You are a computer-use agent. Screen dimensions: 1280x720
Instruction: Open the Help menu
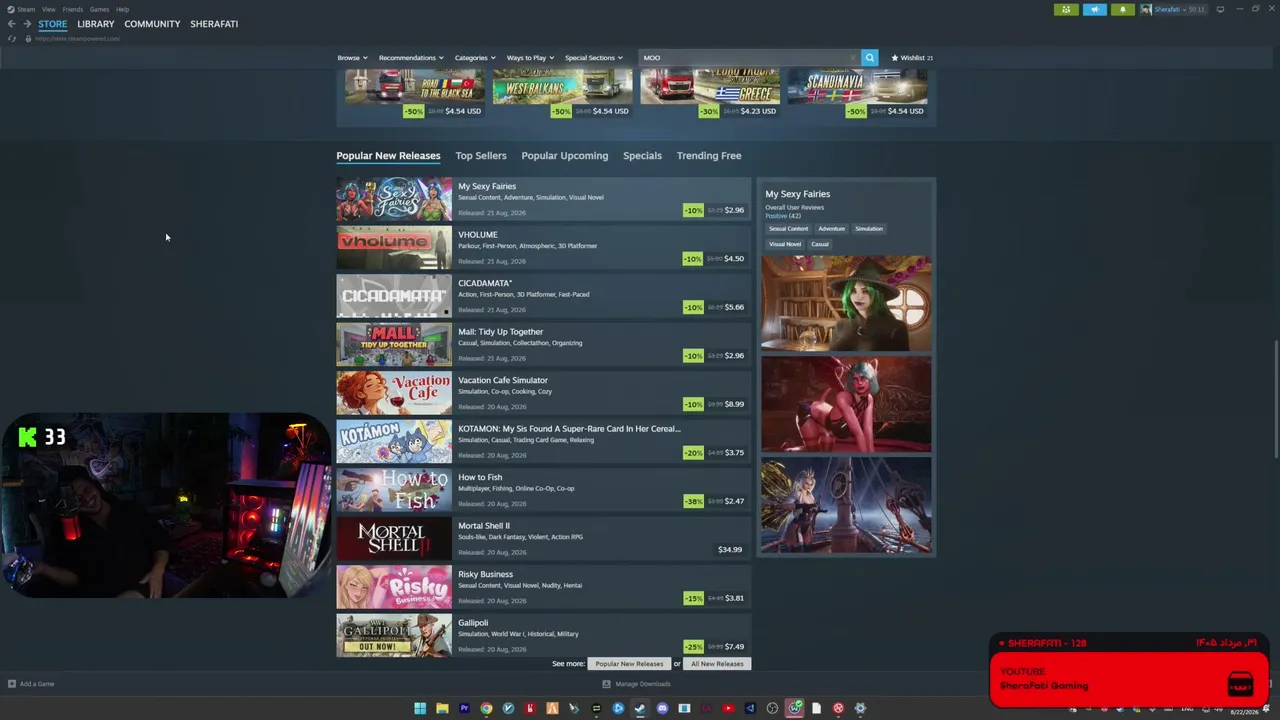122,9
